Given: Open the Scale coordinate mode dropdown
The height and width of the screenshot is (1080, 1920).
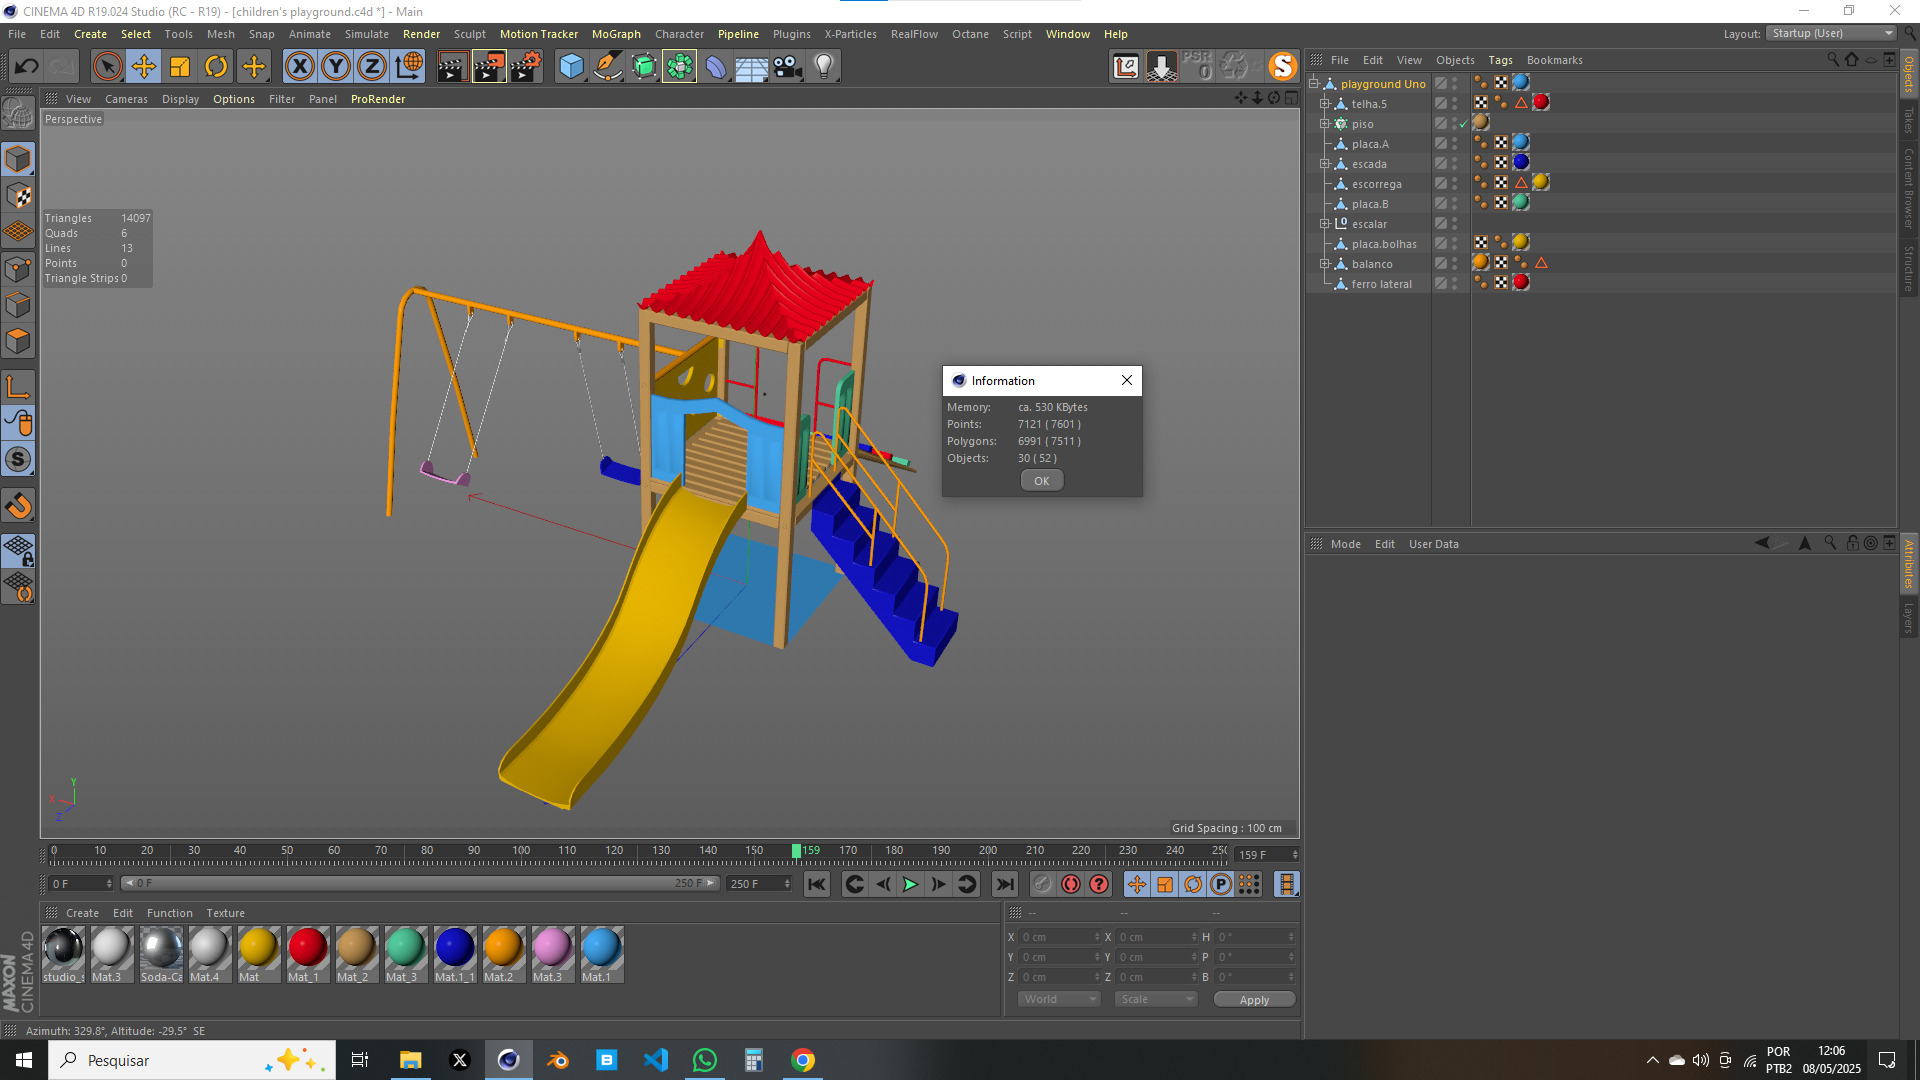Looking at the screenshot, I should (1156, 999).
